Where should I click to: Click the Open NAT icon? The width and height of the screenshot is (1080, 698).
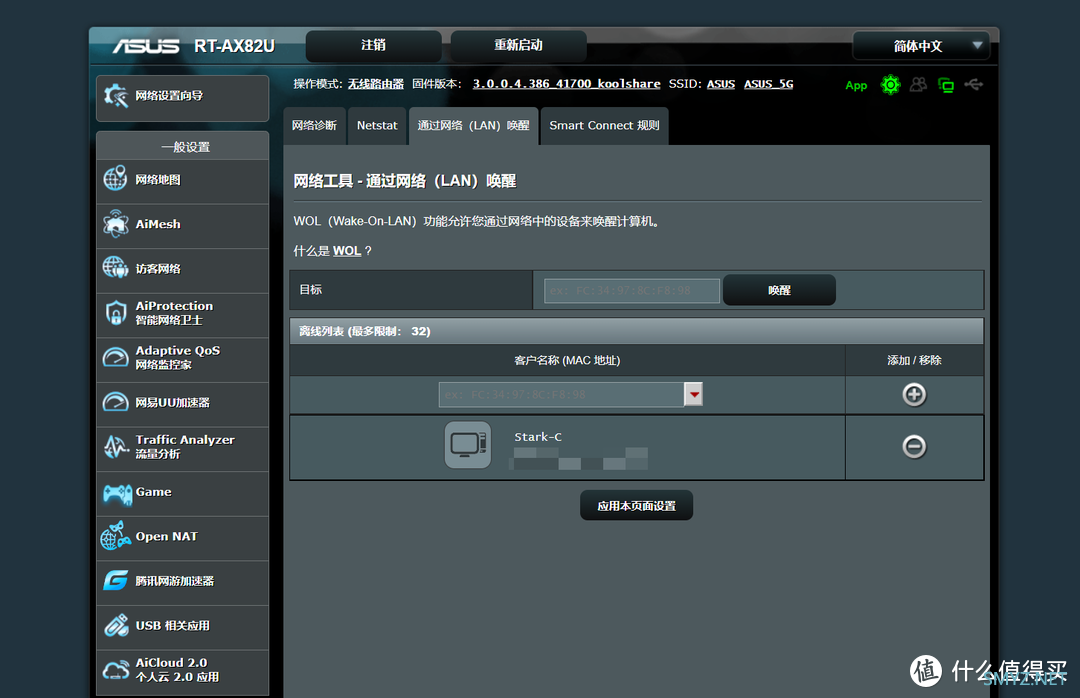coord(116,535)
